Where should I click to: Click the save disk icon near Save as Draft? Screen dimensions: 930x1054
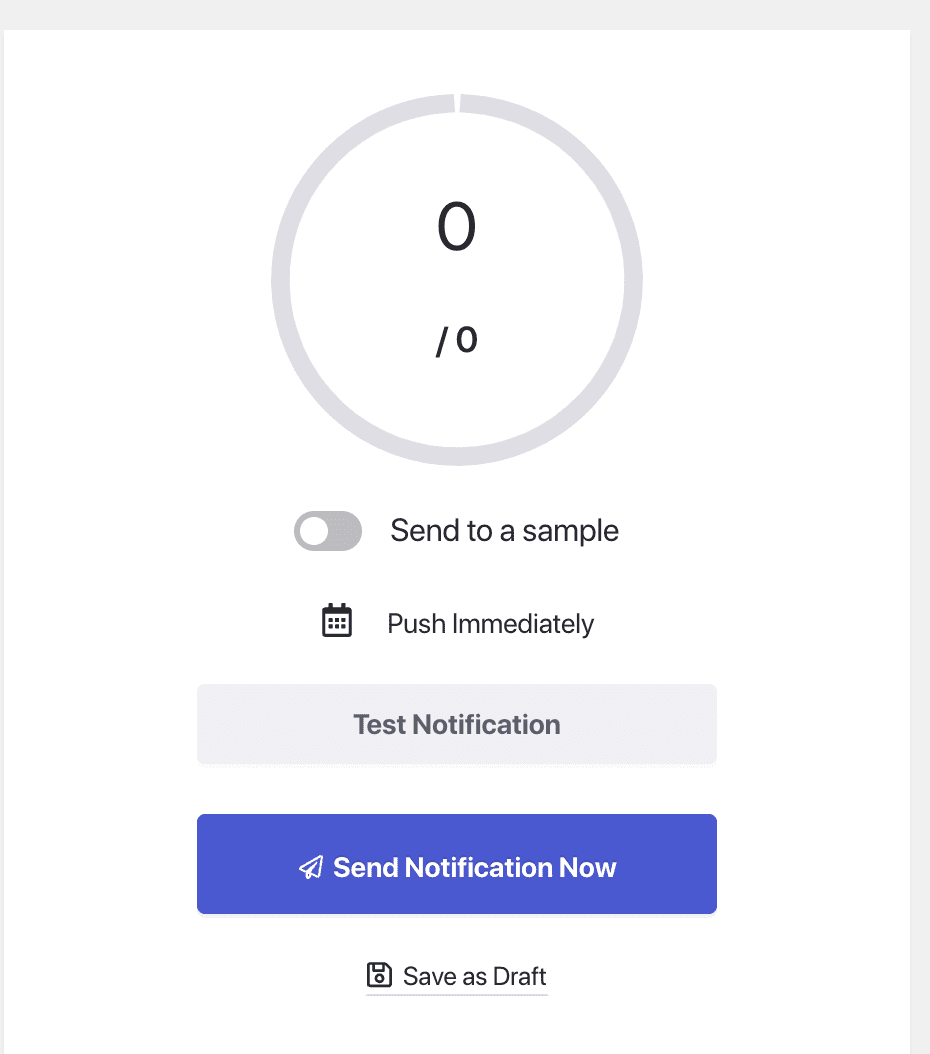tap(378, 975)
